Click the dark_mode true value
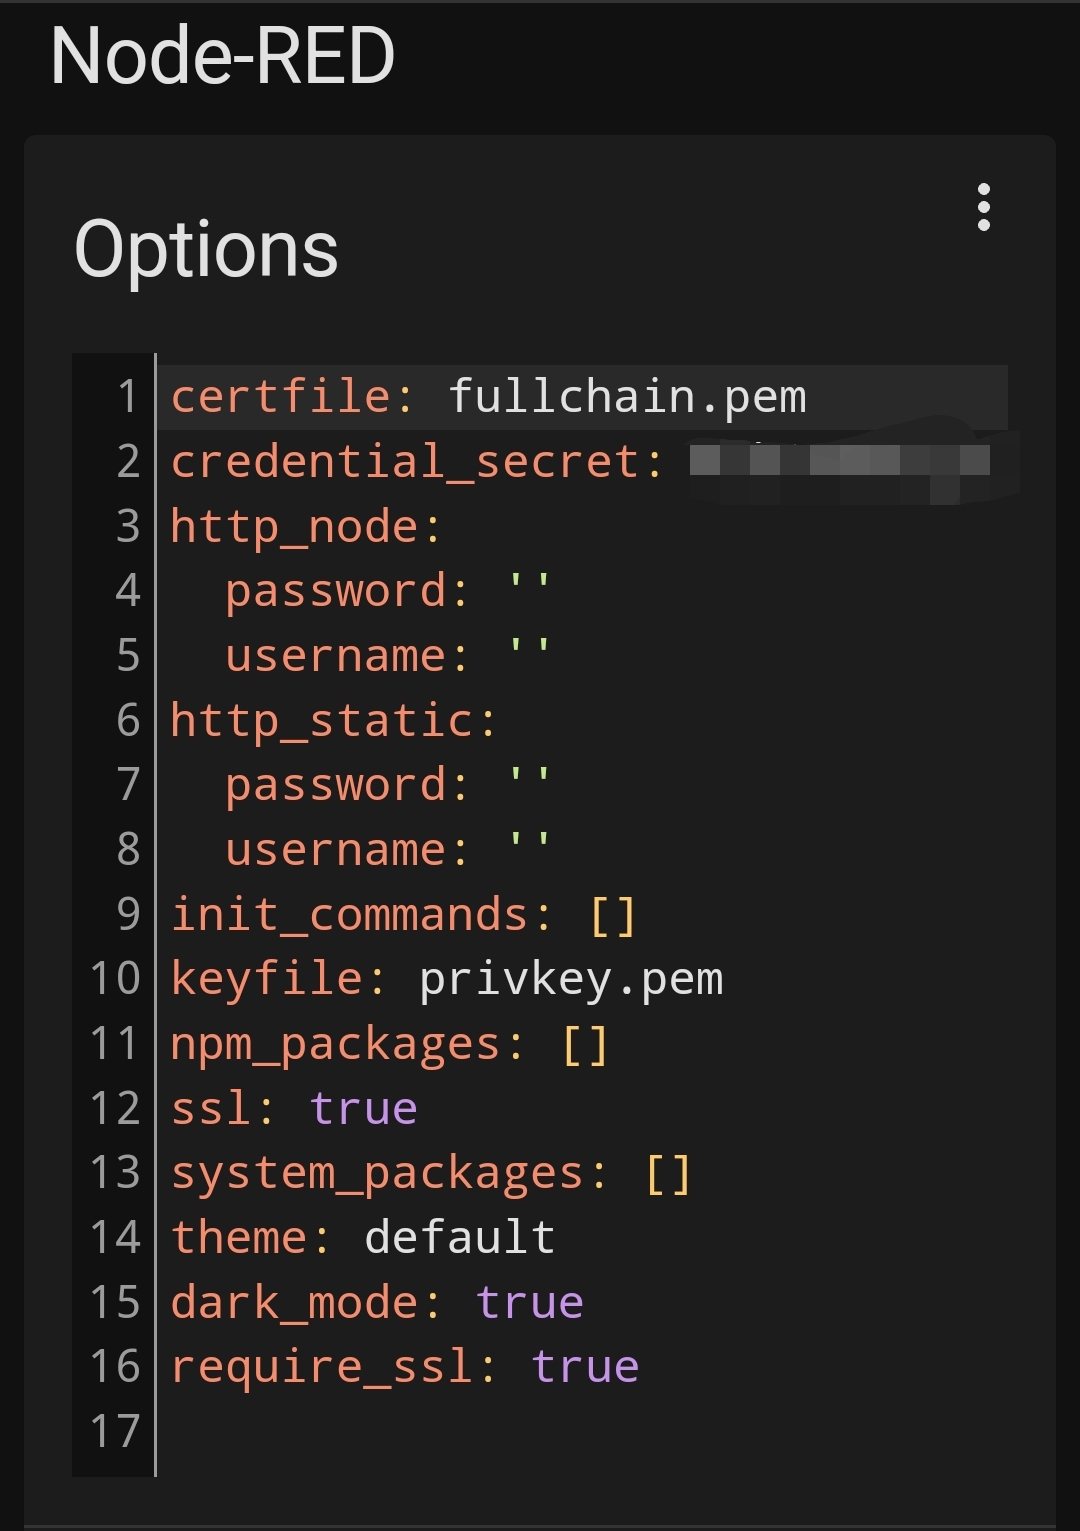This screenshot has height=1531, width=1080. pos(529,1303)
